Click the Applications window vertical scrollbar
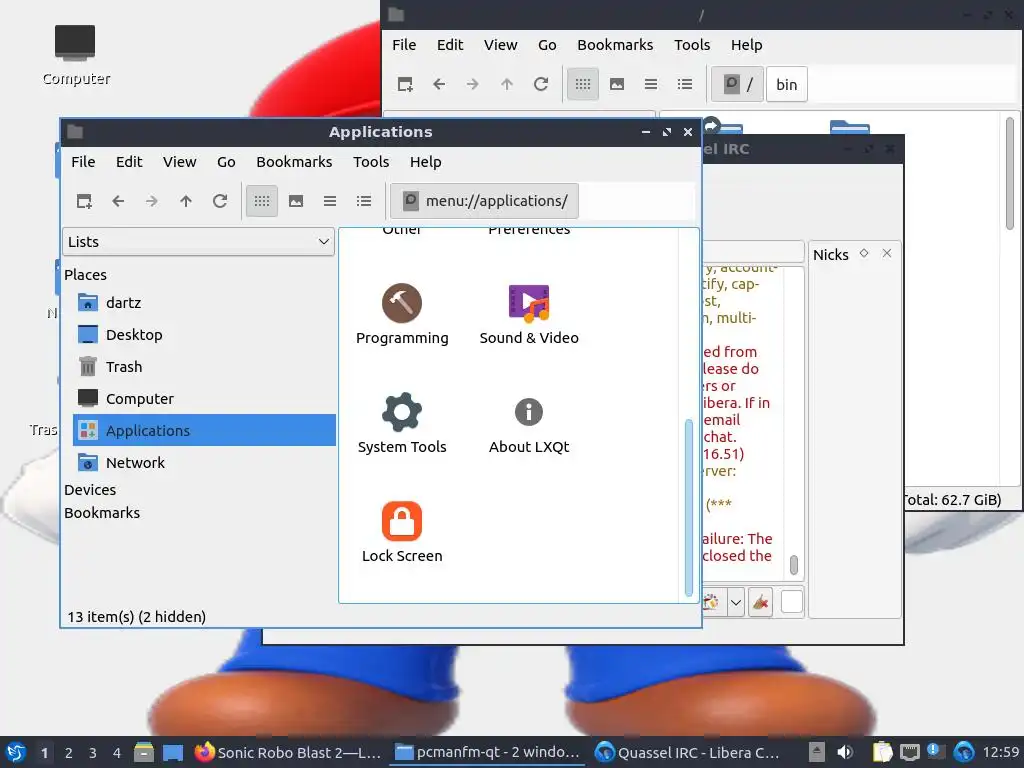The height and width of the screenshot is (768, 1024). click(688, 507)
